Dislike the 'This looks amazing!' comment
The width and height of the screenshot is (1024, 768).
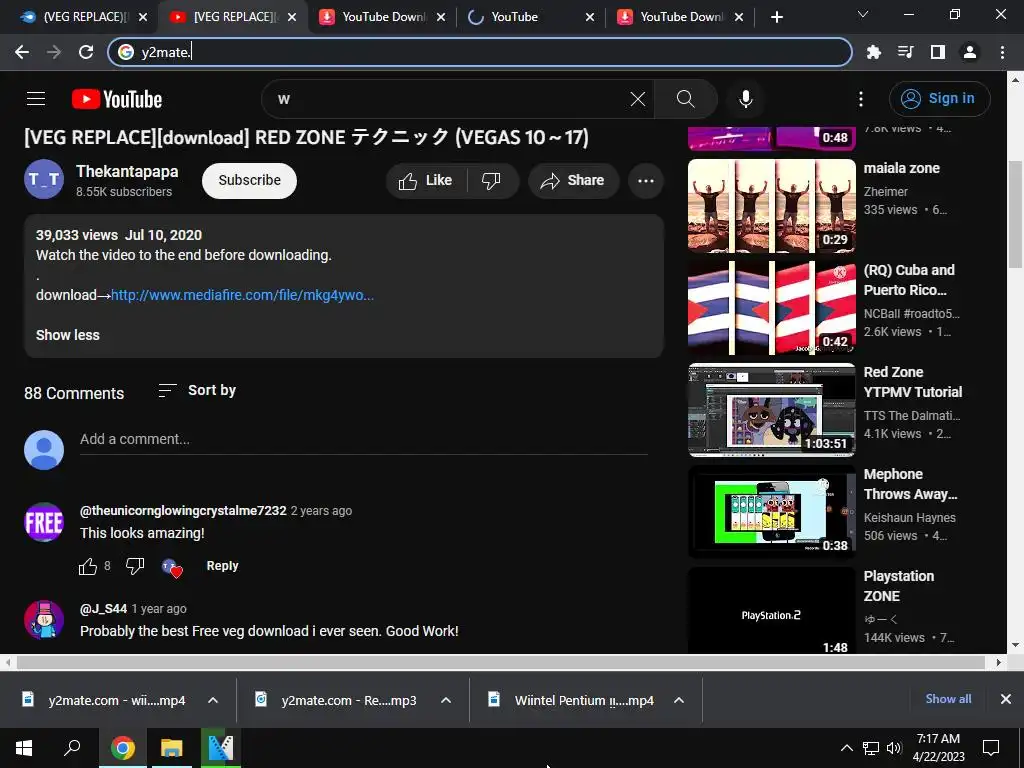[135, 566]
